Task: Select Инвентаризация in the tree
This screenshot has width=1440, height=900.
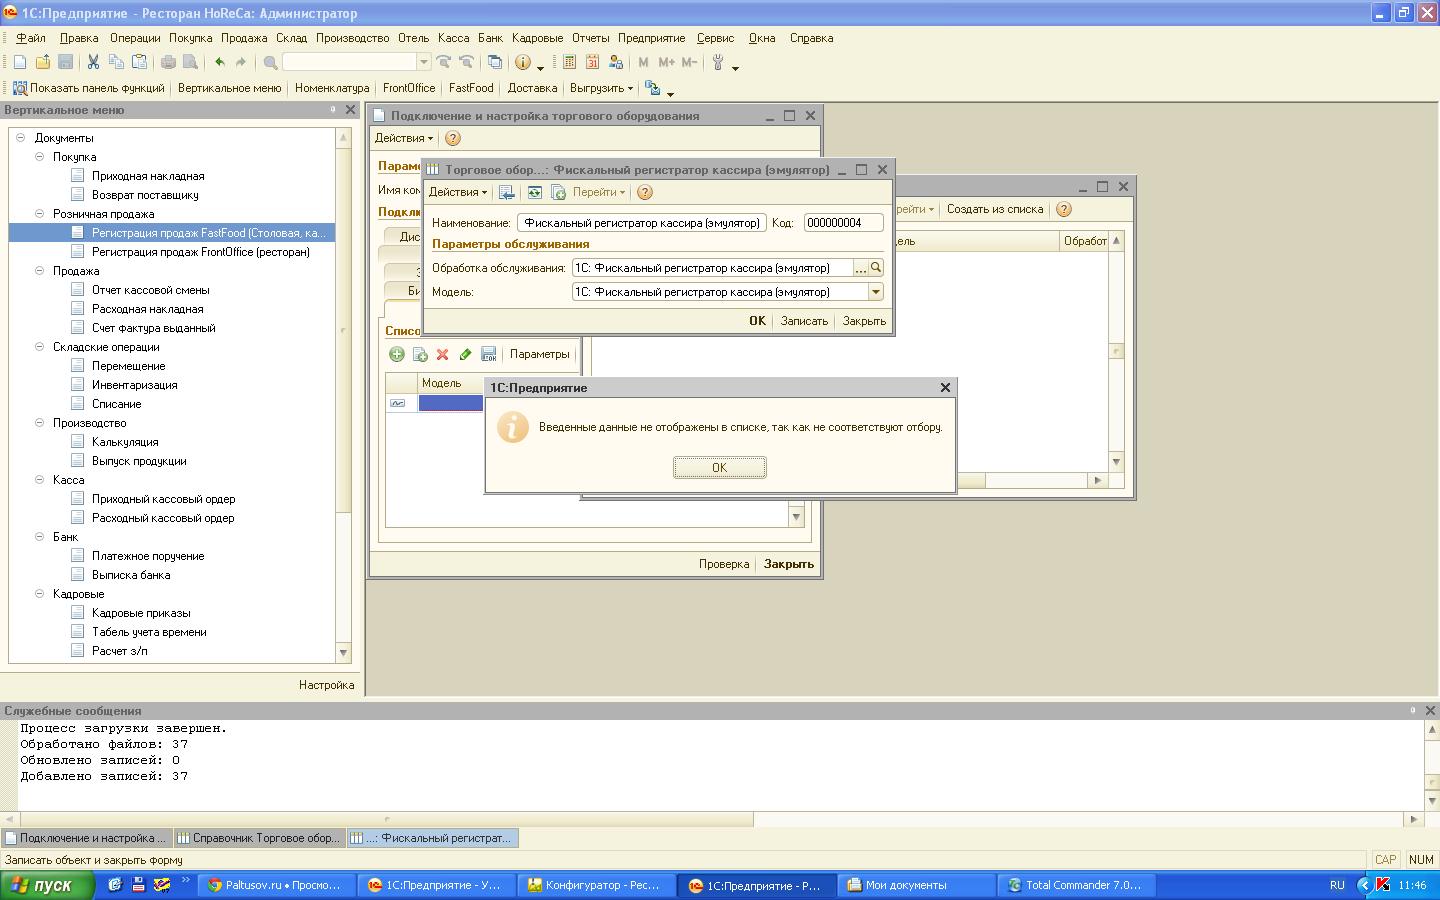Action: tap(135, 385)
